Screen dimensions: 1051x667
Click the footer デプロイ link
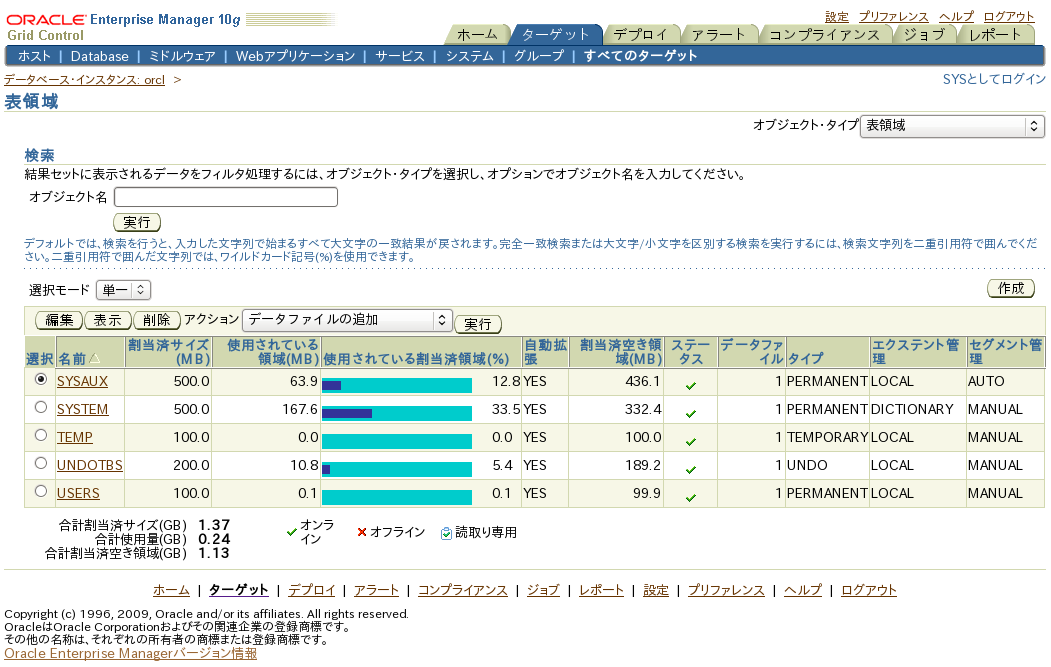point(311,590)
